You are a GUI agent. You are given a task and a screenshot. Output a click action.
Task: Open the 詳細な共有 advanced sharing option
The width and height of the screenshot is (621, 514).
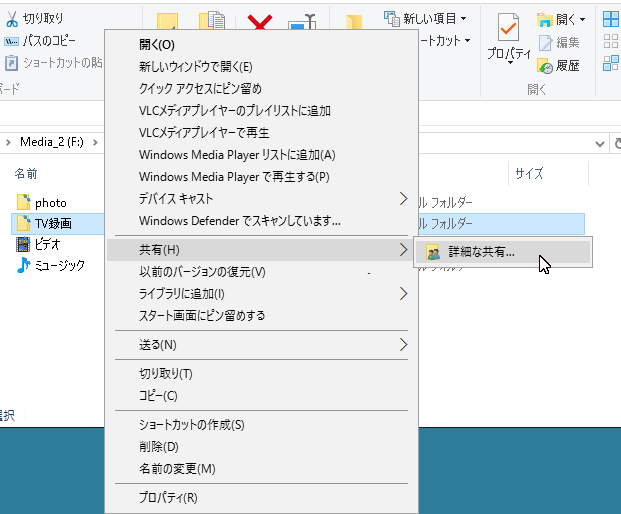[x=481, y=252]
